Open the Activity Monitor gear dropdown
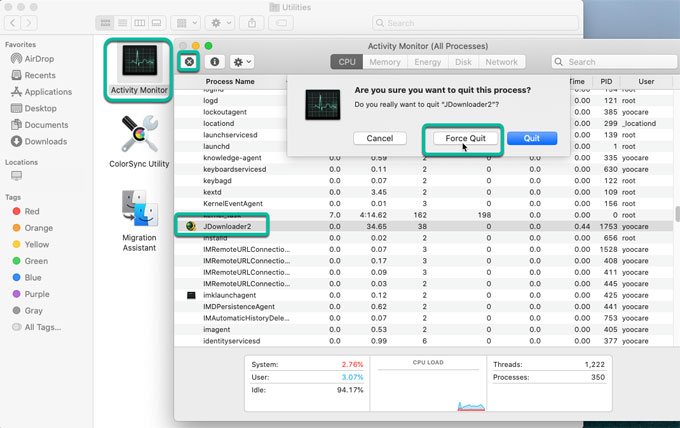 coord(241,62)
